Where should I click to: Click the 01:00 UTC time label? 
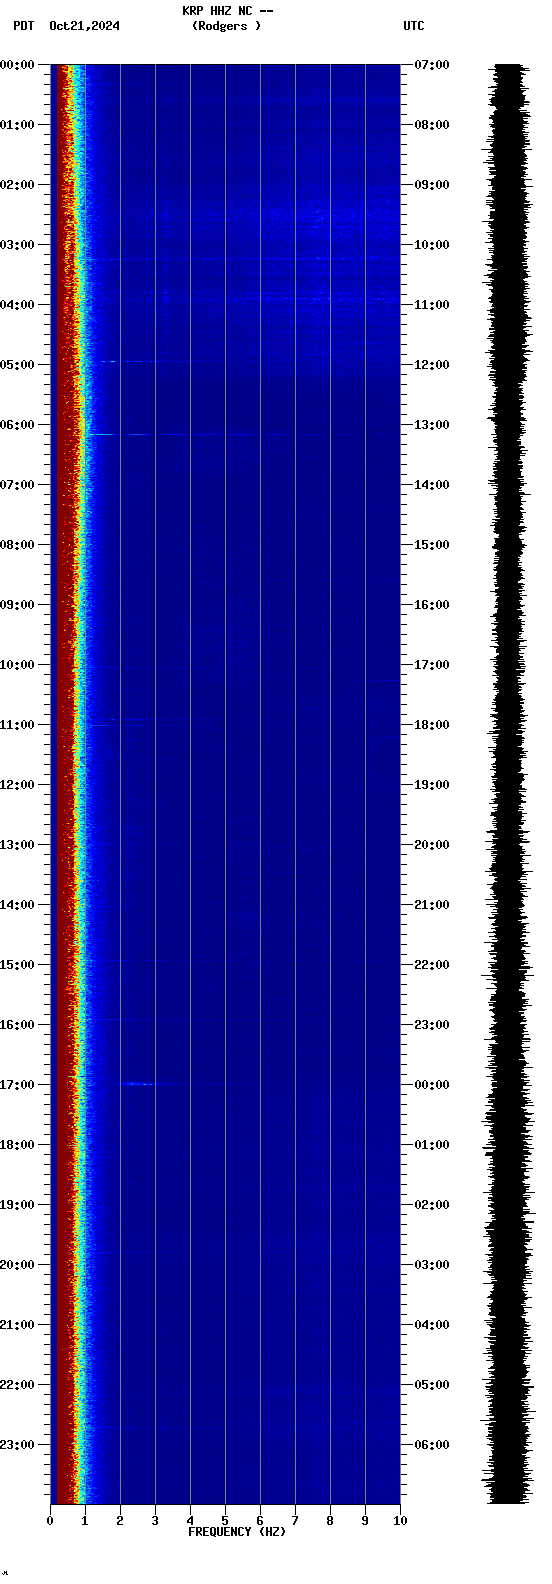click(x=432, y=1145)
